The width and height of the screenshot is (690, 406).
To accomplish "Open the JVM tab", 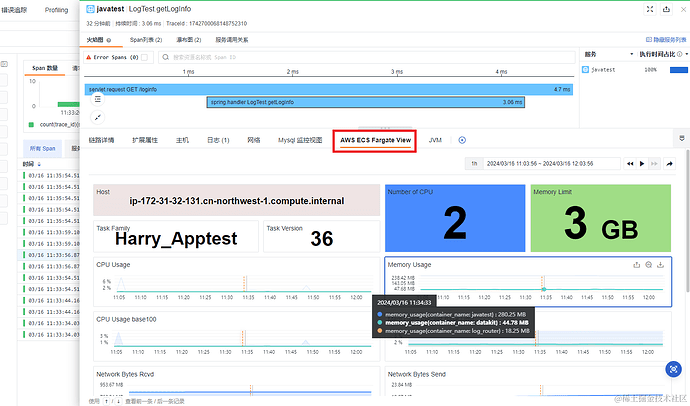I will coord(435,140).
